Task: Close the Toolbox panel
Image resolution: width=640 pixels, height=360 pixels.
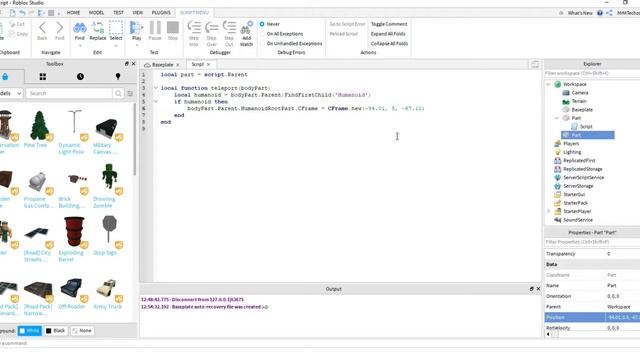Action: 133,64
